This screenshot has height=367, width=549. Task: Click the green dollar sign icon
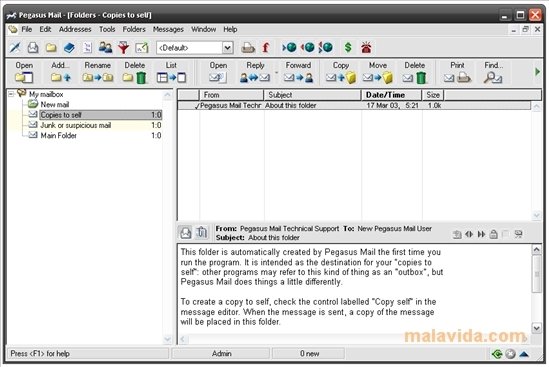coord(348,47)
